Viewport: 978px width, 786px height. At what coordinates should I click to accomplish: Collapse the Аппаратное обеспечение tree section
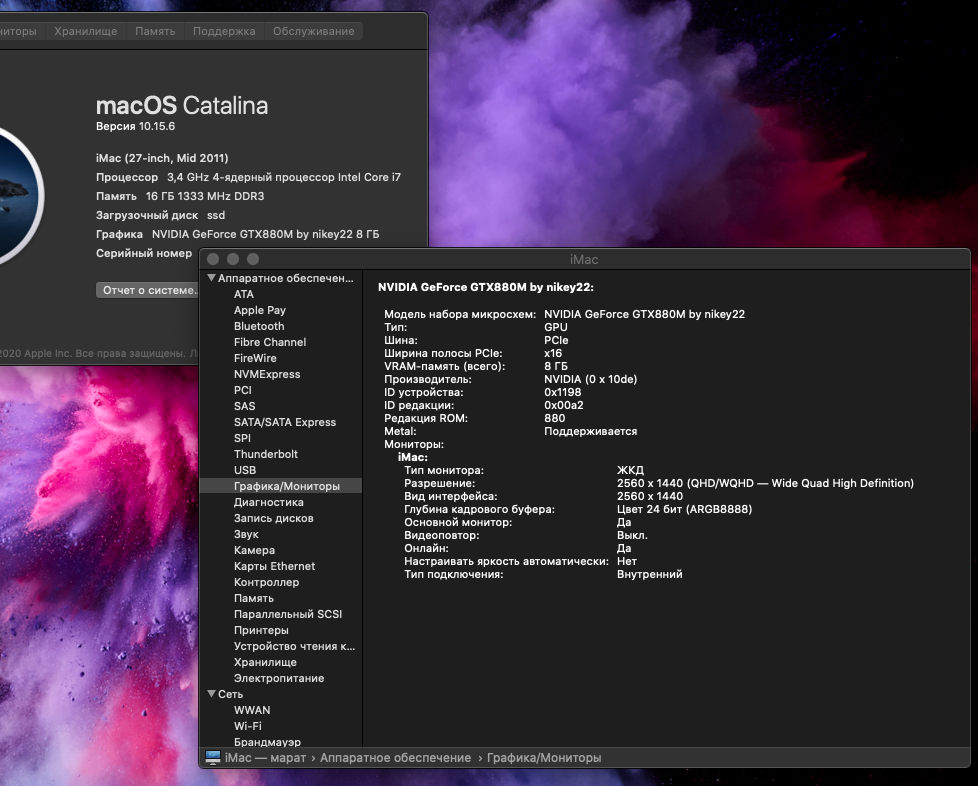(211, 278)
